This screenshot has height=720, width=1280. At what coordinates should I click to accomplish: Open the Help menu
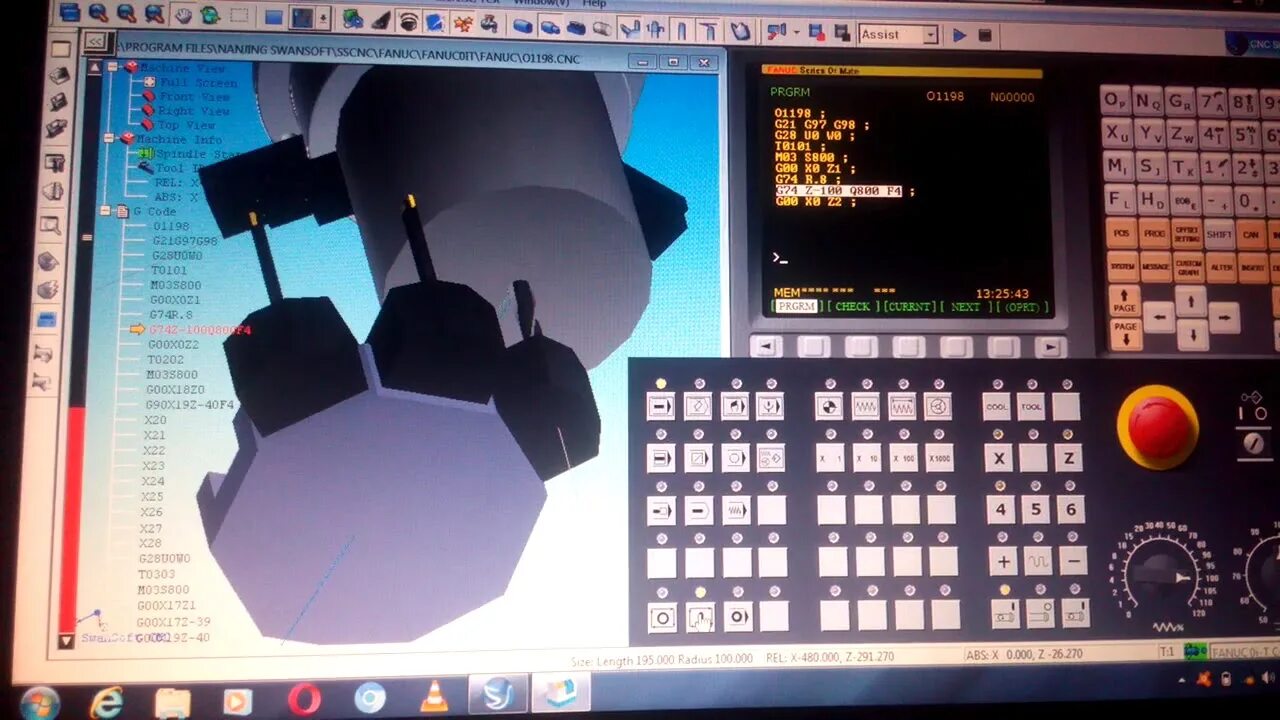(594, 4)
